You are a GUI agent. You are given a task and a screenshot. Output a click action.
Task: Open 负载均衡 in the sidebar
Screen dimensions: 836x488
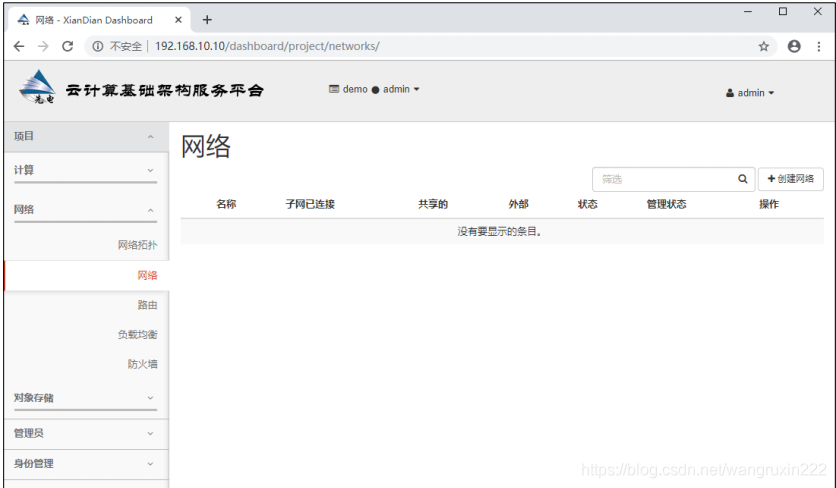click(x=138, y=334)
